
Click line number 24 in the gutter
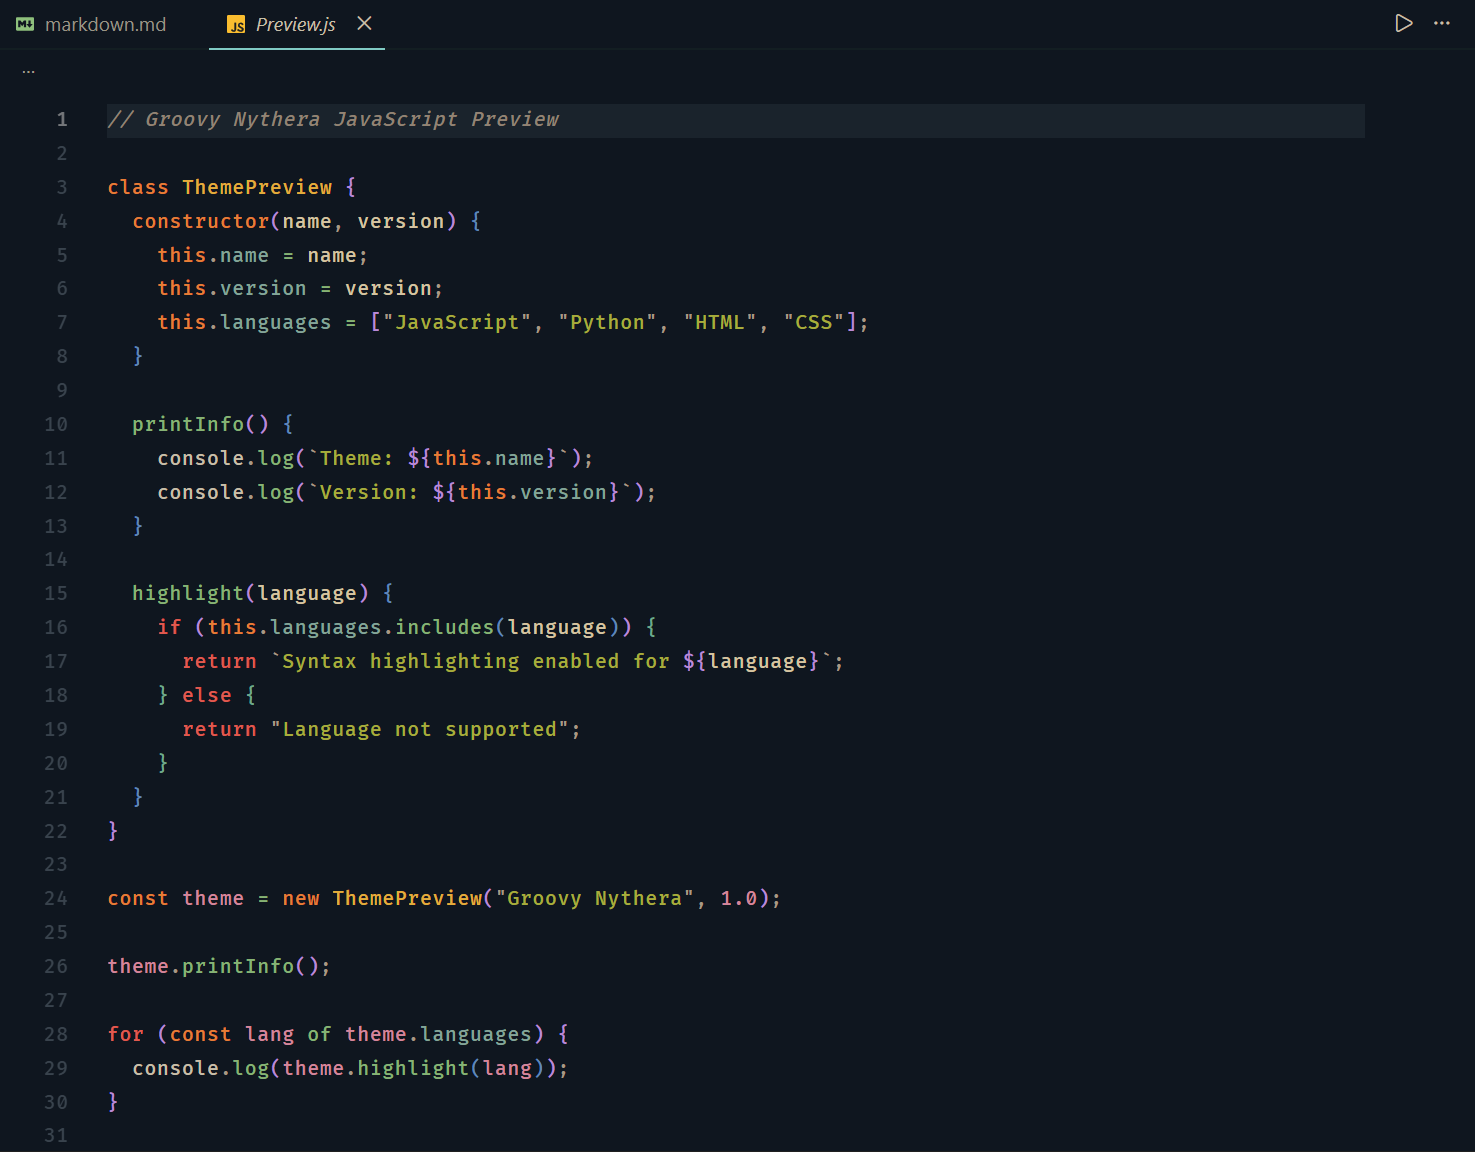point(56,898)
